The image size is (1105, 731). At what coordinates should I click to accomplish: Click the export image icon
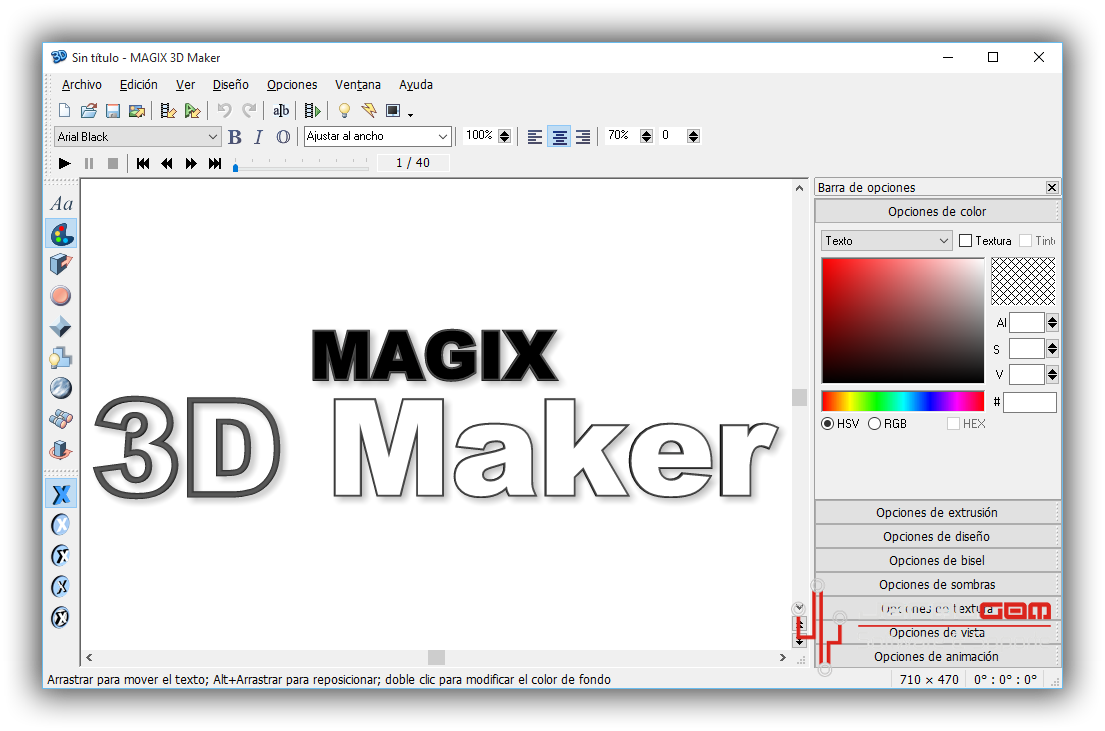(137, 111)
